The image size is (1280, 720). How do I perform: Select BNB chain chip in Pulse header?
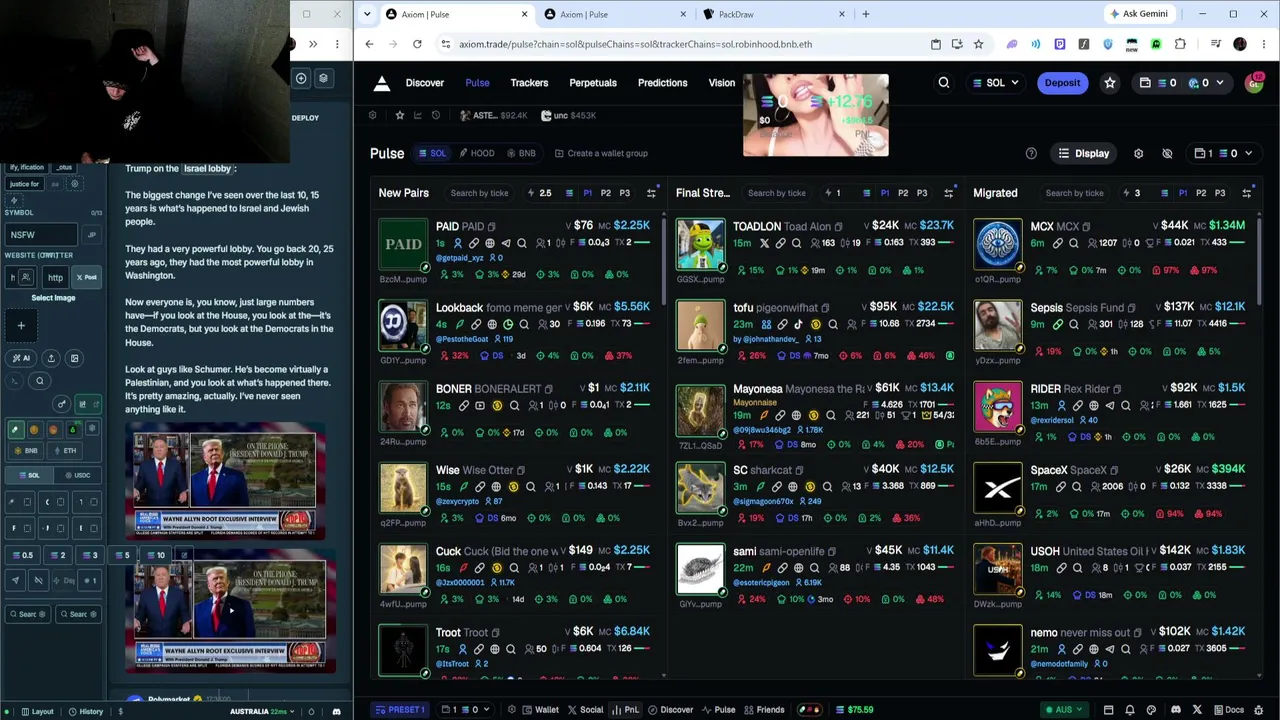(521, 153)
